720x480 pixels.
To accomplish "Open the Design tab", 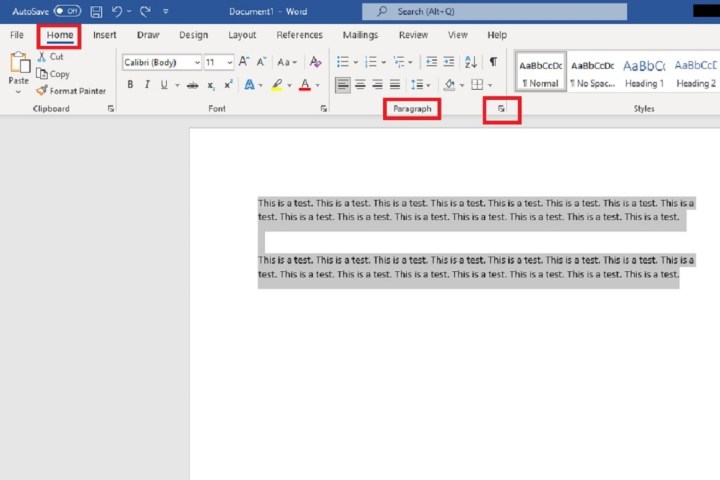I will click(193, 35).
